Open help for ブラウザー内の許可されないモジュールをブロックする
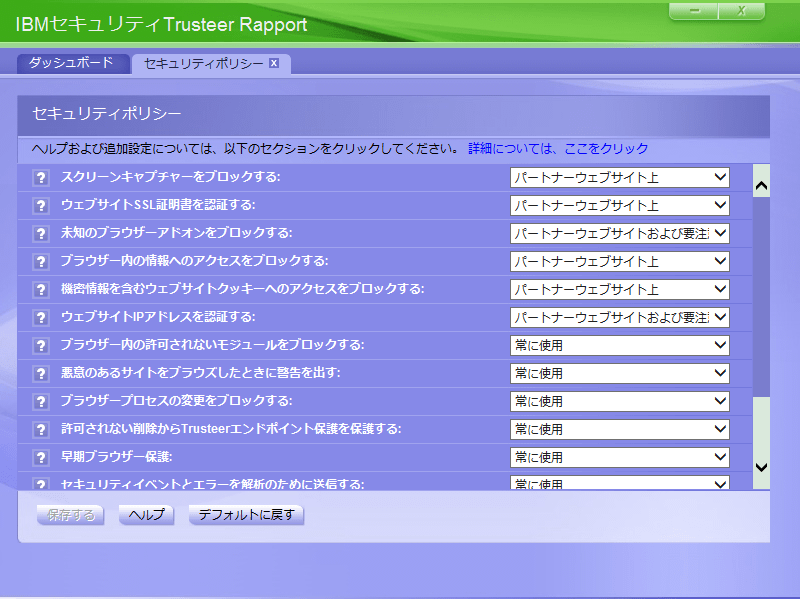The image size is (800, 599). pos(41,346)
